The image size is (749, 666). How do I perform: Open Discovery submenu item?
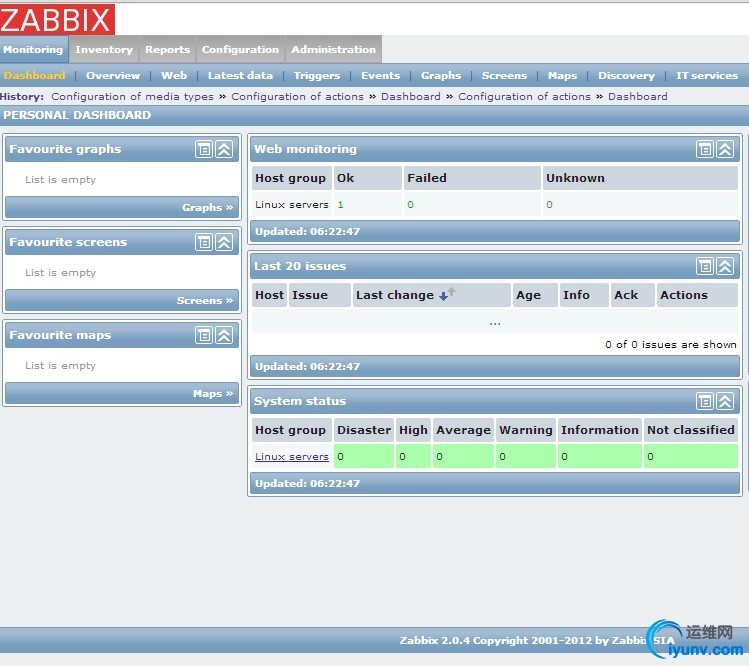(626, 75)
